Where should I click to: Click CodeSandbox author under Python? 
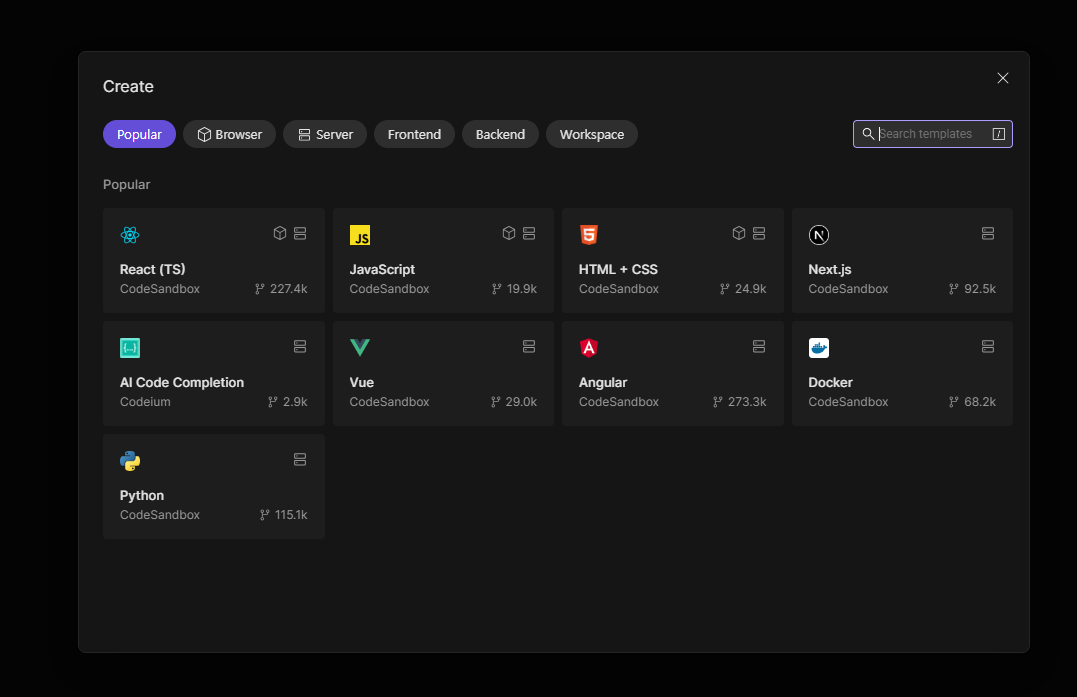[160, 515]
